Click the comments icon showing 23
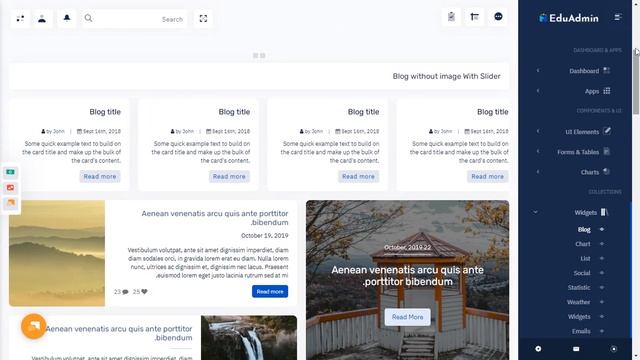 click(x=125, y=292)
